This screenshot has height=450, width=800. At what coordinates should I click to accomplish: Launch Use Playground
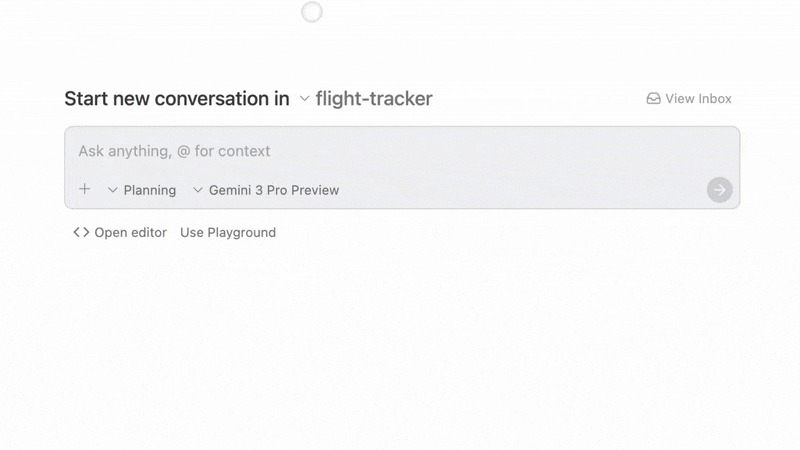[x=228, y=233]
